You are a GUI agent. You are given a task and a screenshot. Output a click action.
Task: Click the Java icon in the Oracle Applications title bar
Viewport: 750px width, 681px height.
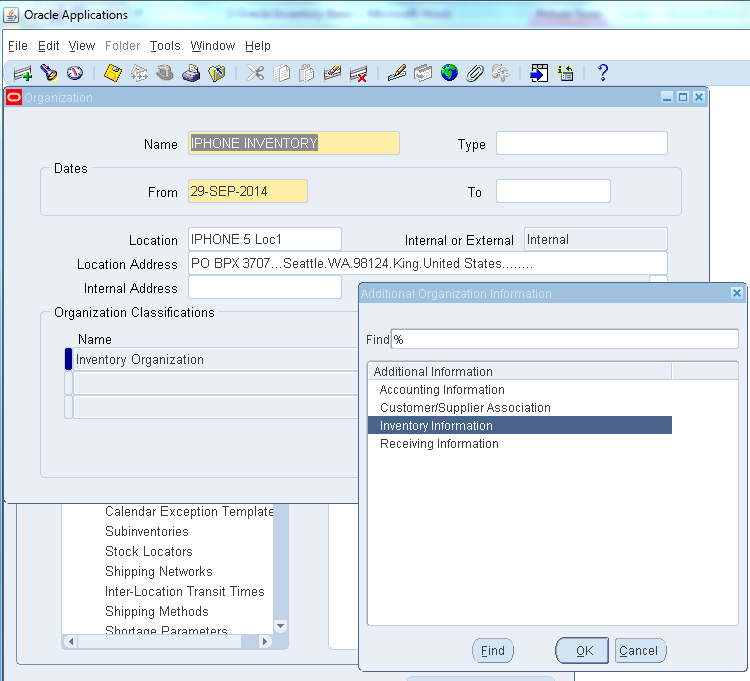(11, 15)
